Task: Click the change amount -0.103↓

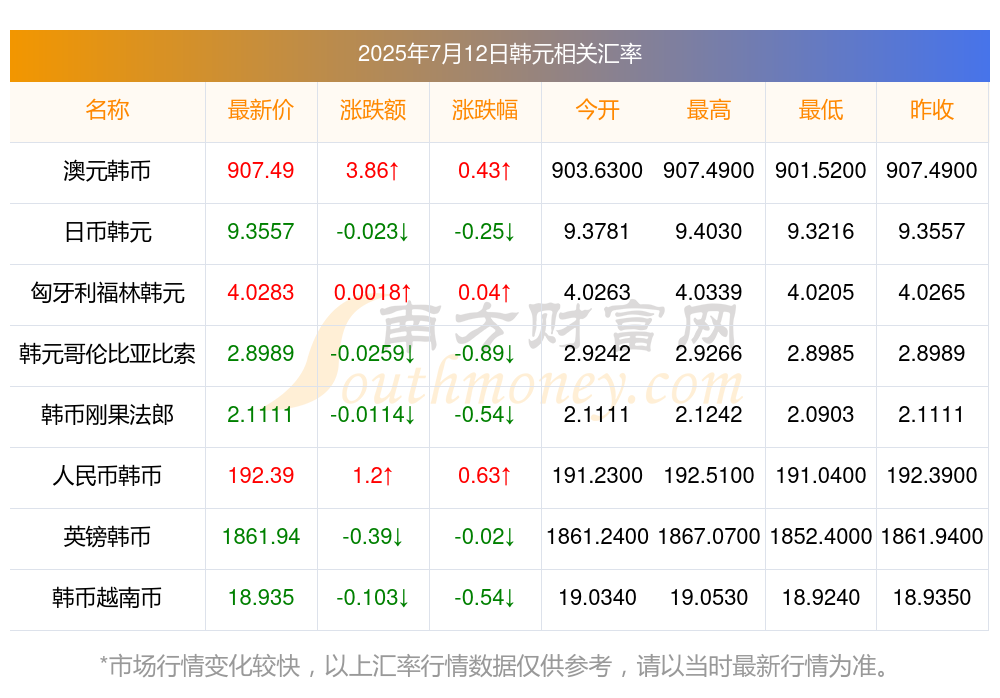Action: [x=373, y=598]
